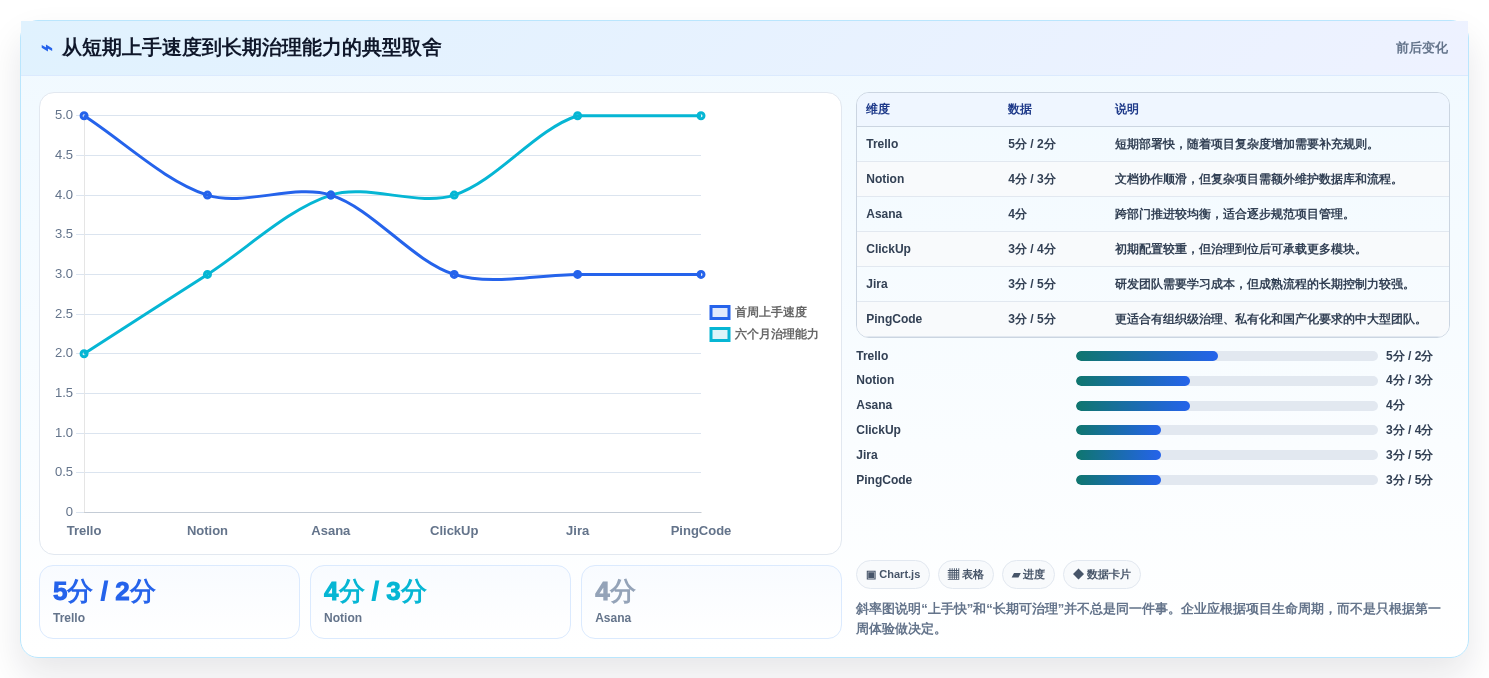This screenshot has height=678, width=1489.
Task: Click the Notion progress bar
Action: click(x=1226, y=381)
